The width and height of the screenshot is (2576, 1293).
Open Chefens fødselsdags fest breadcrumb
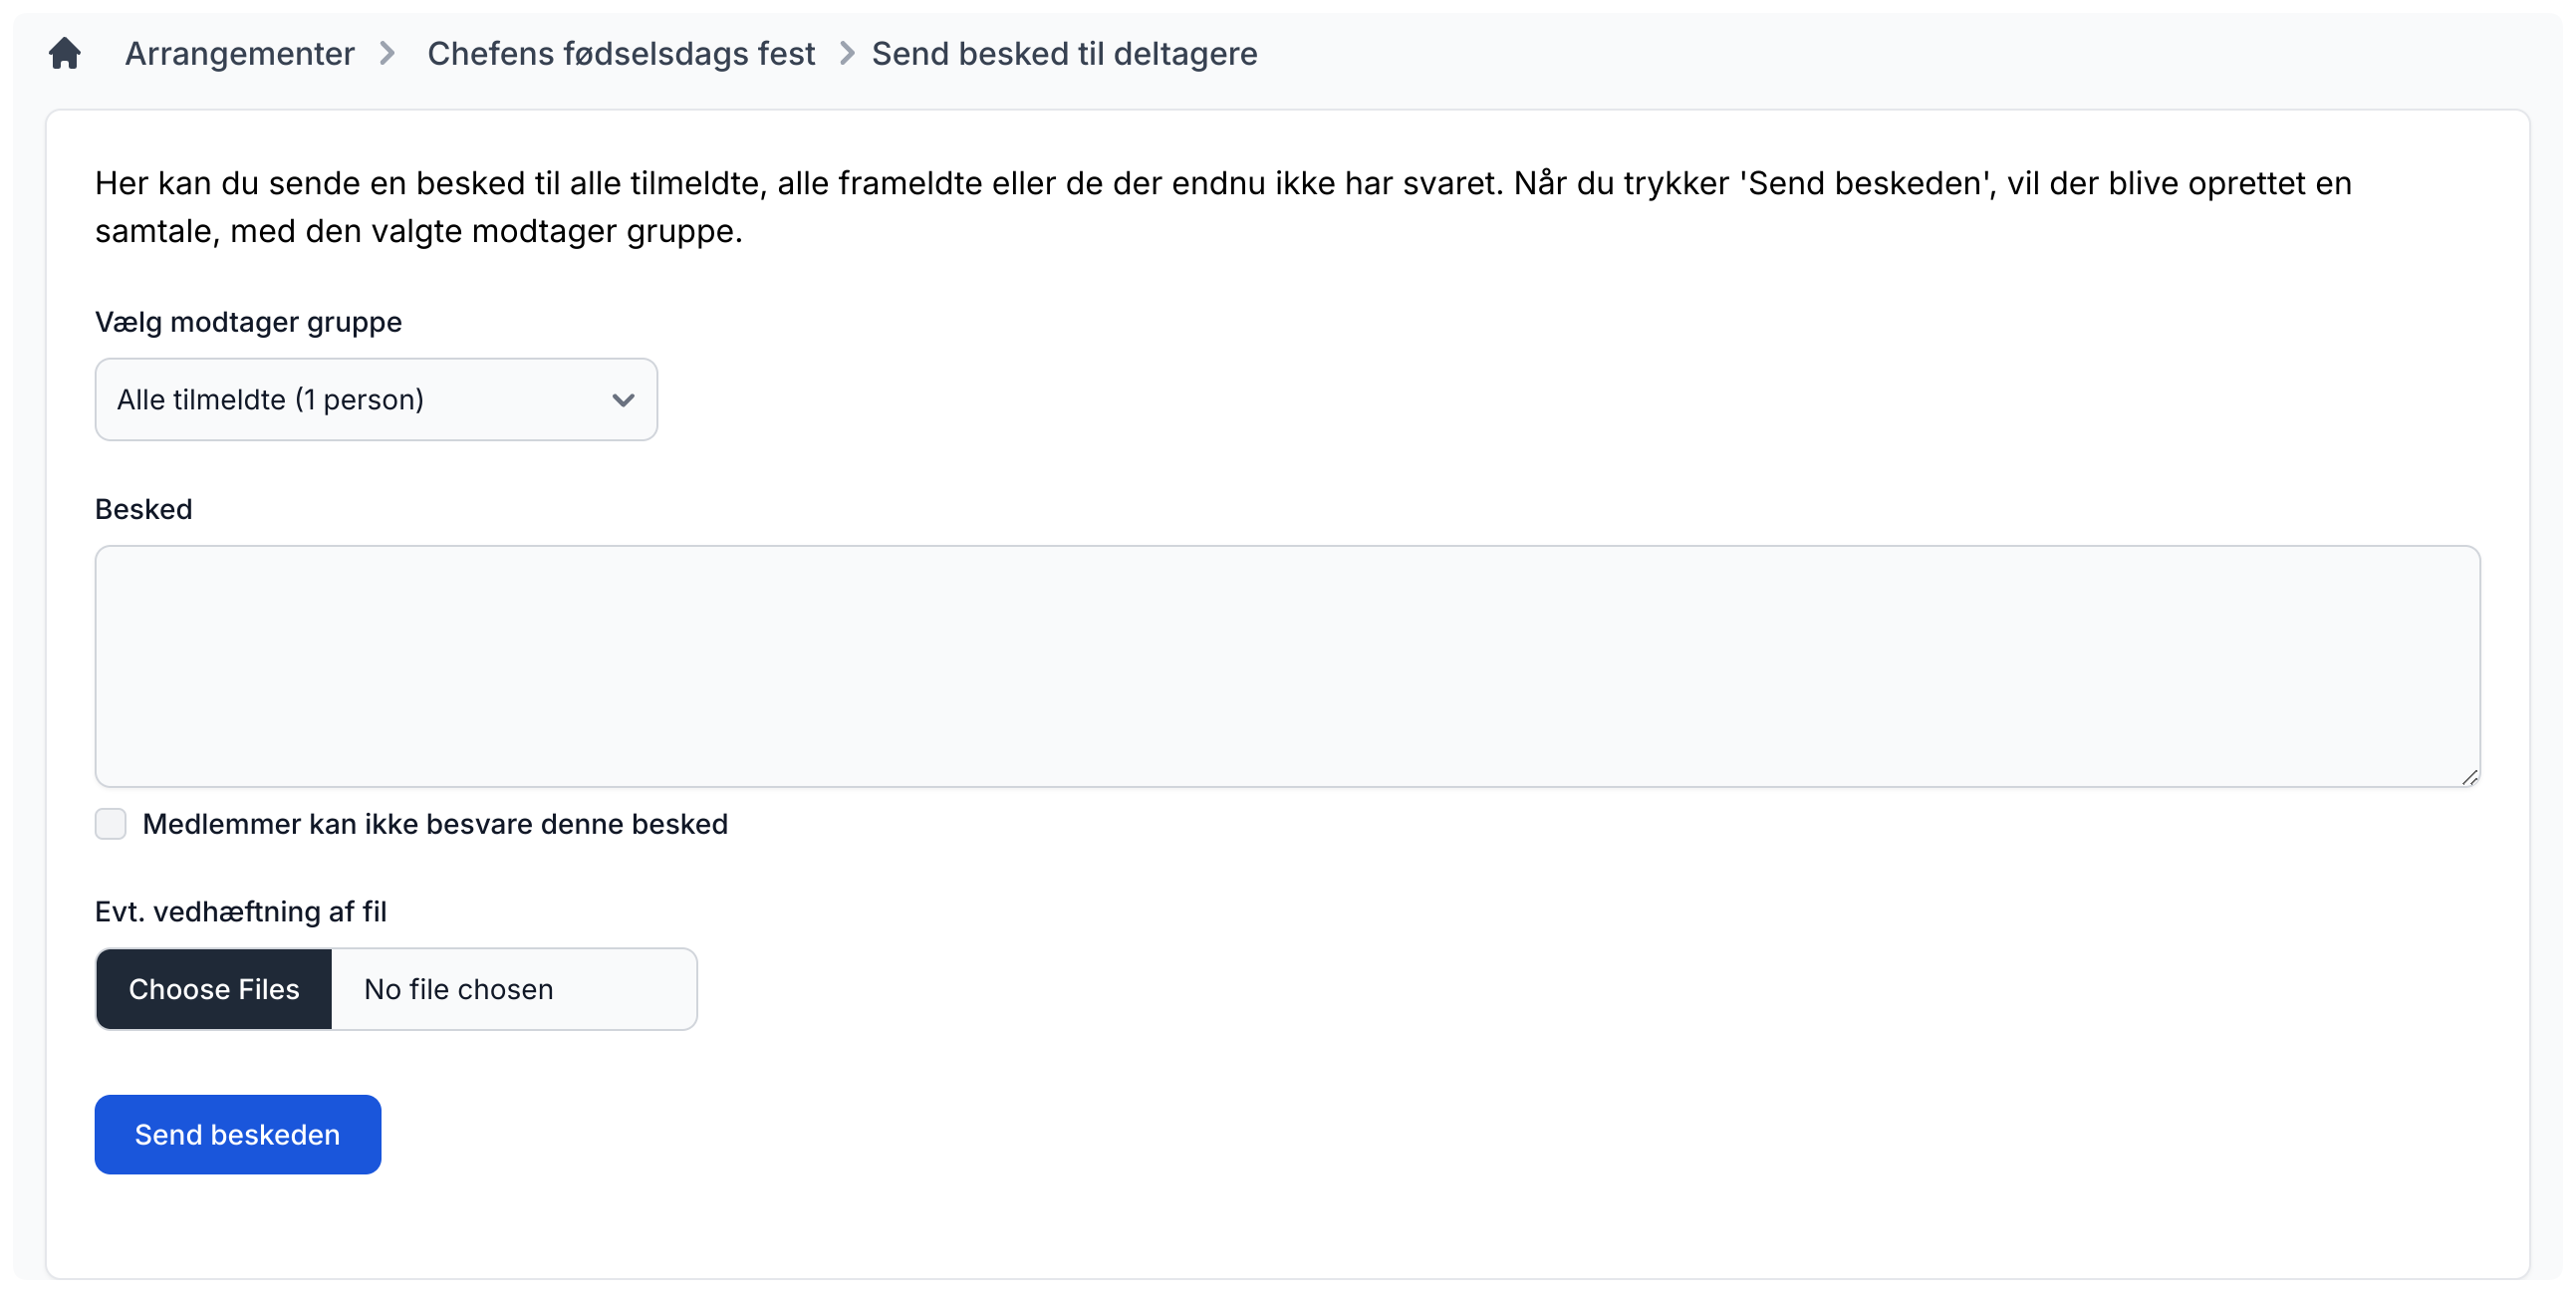pyautogui.click(x=621, y=53)
